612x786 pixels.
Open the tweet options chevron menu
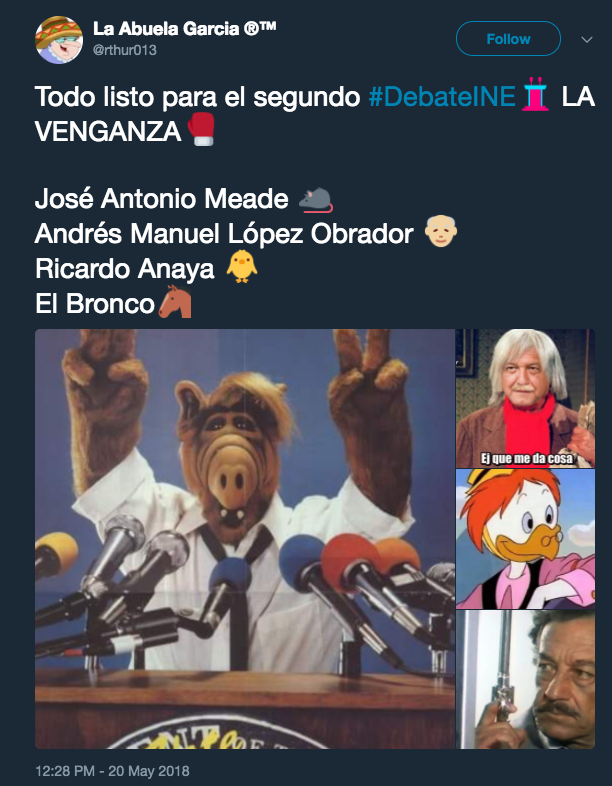point(586,39)
